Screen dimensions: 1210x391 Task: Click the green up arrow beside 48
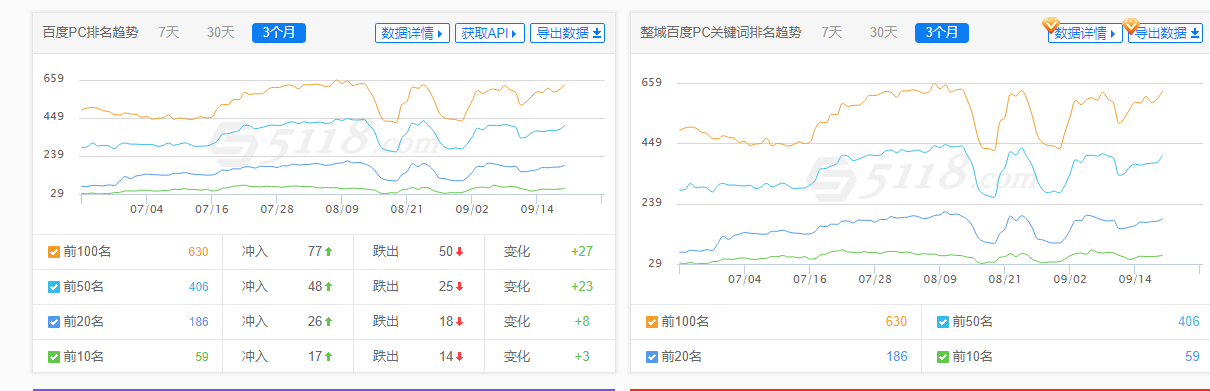tap(329, 287)
